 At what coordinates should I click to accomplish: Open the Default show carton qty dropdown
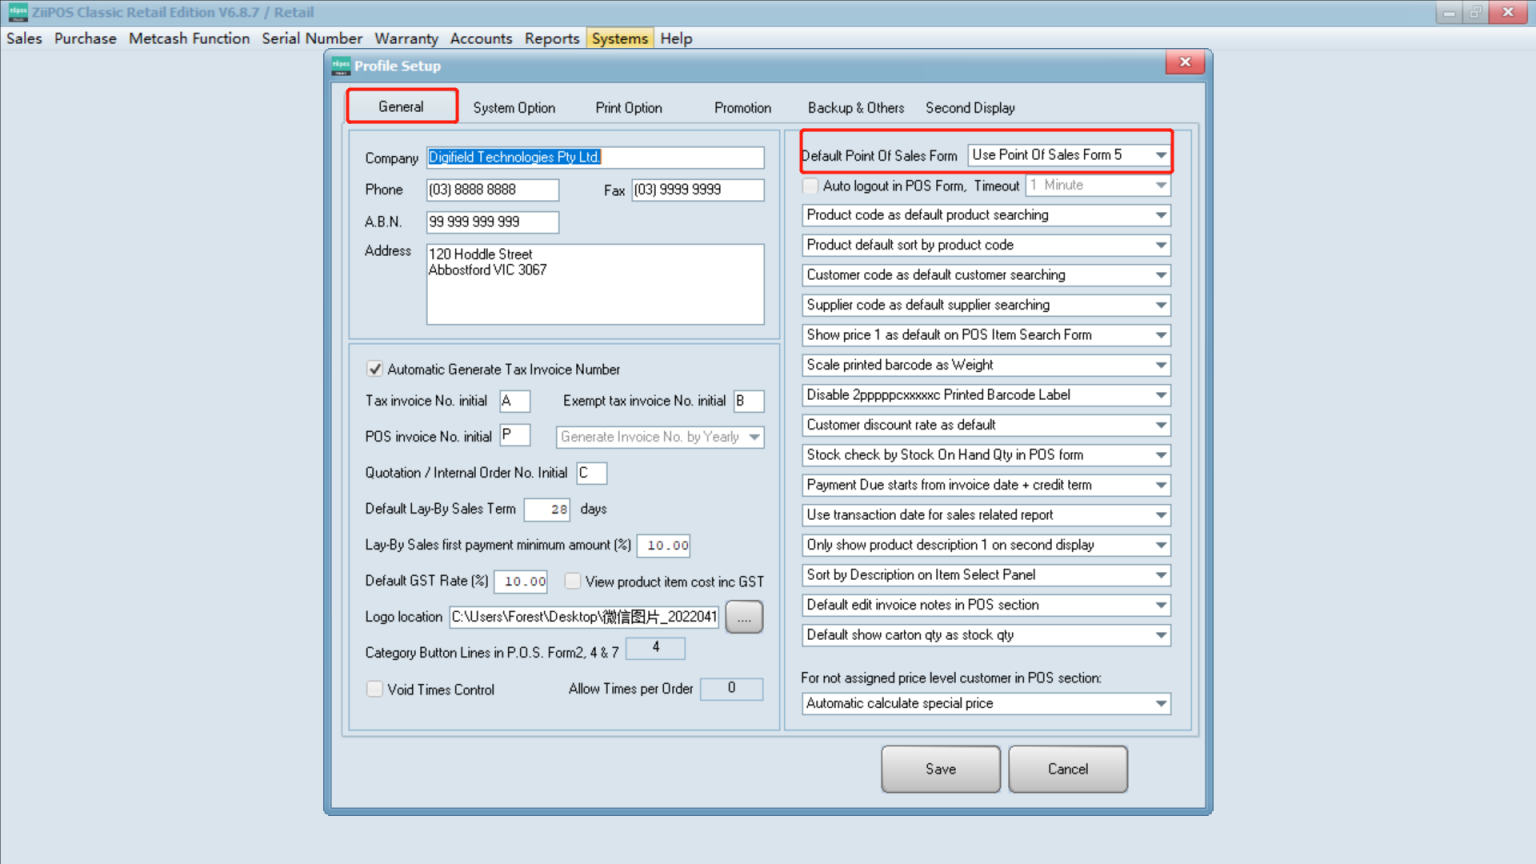1158,635
